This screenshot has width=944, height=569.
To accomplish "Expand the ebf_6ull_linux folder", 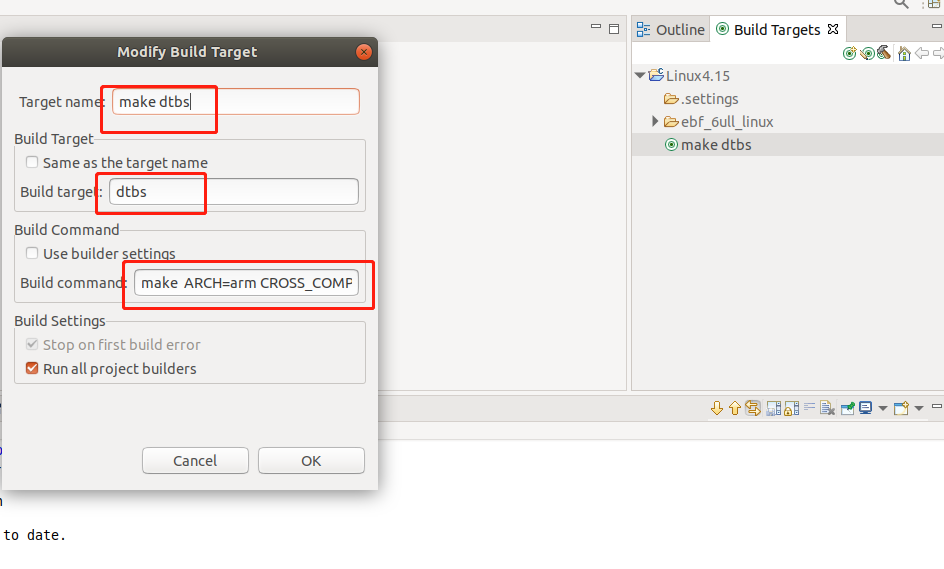I will pyautogui.click(x=655, y=122).
